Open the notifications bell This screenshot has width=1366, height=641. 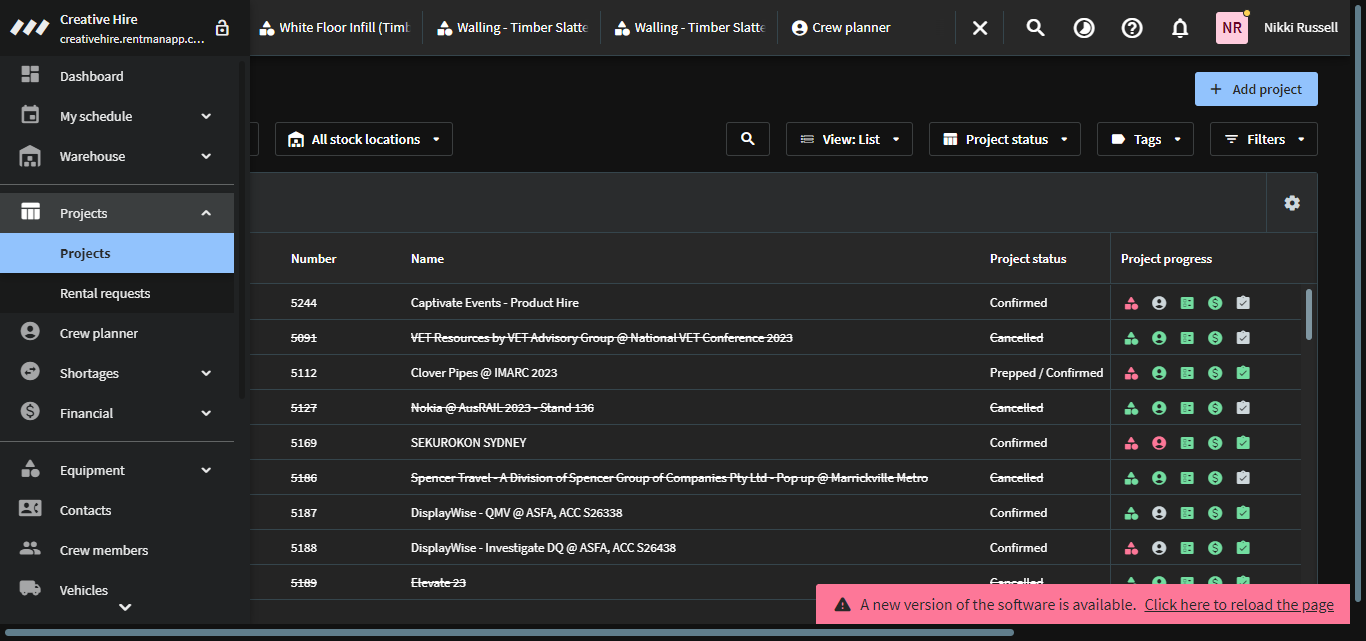pos(1180,28)
